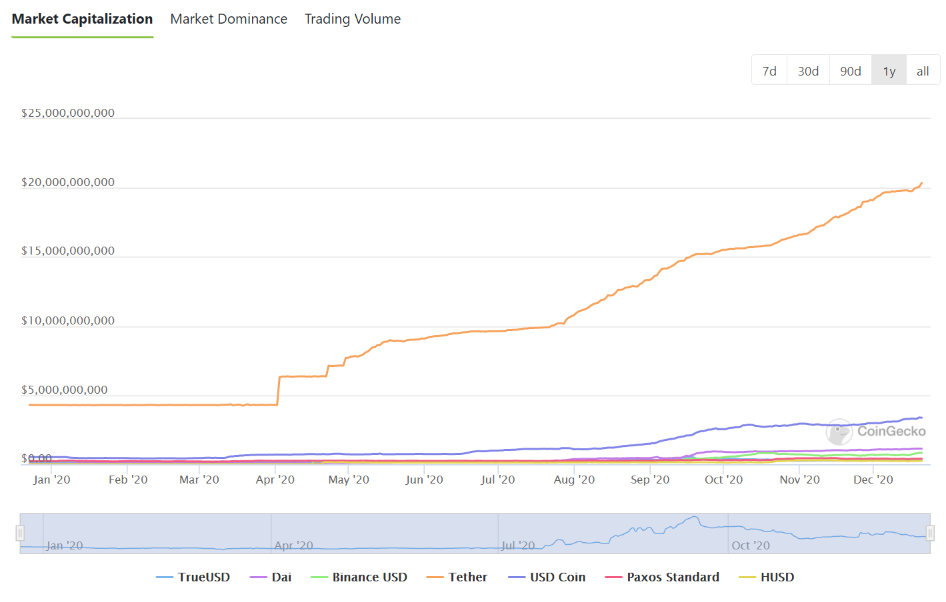
Task: Set chart range to 90d
Action: click(850, 71)
